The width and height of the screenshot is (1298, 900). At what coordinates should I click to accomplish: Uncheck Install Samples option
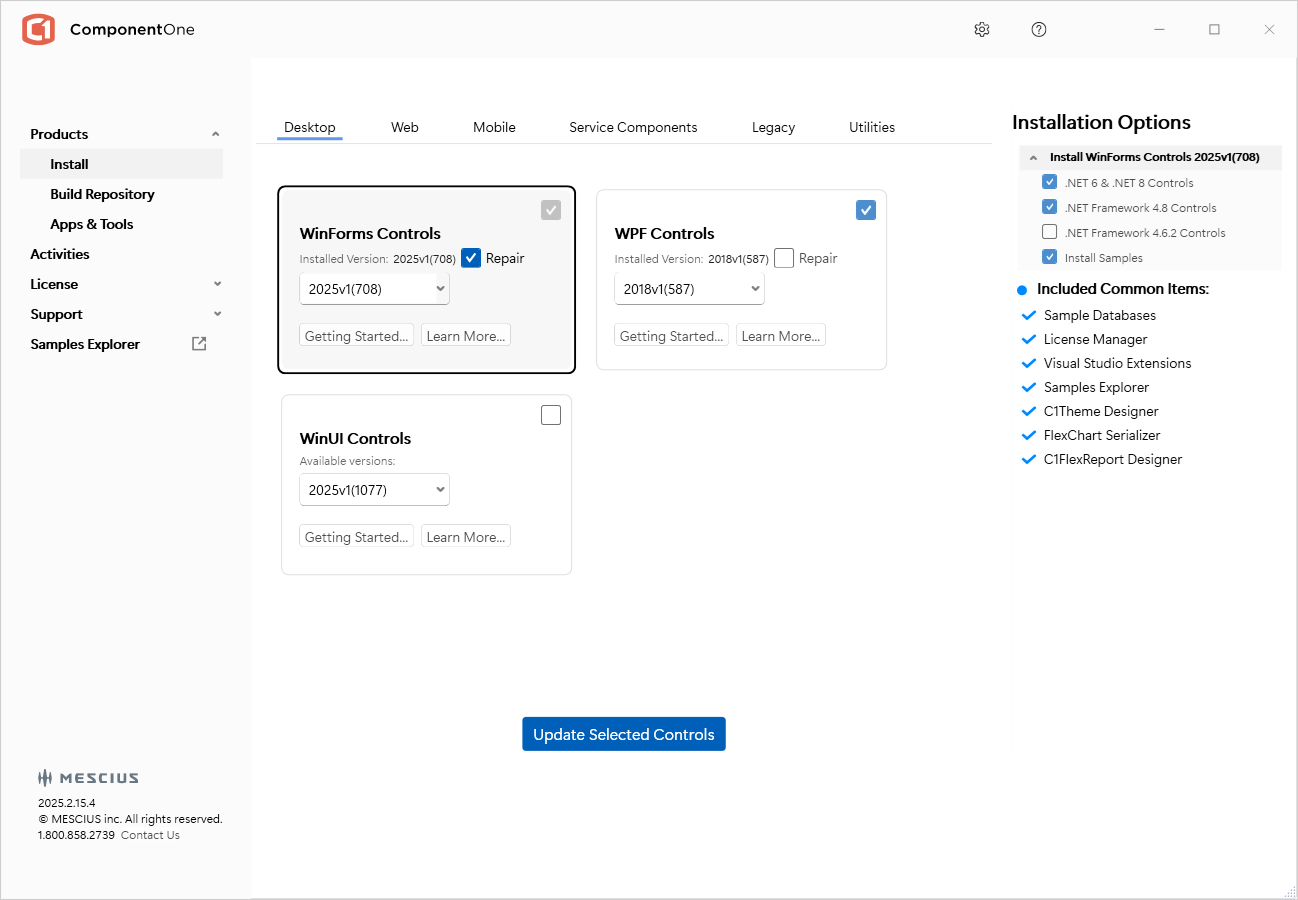pos(1049,257)
